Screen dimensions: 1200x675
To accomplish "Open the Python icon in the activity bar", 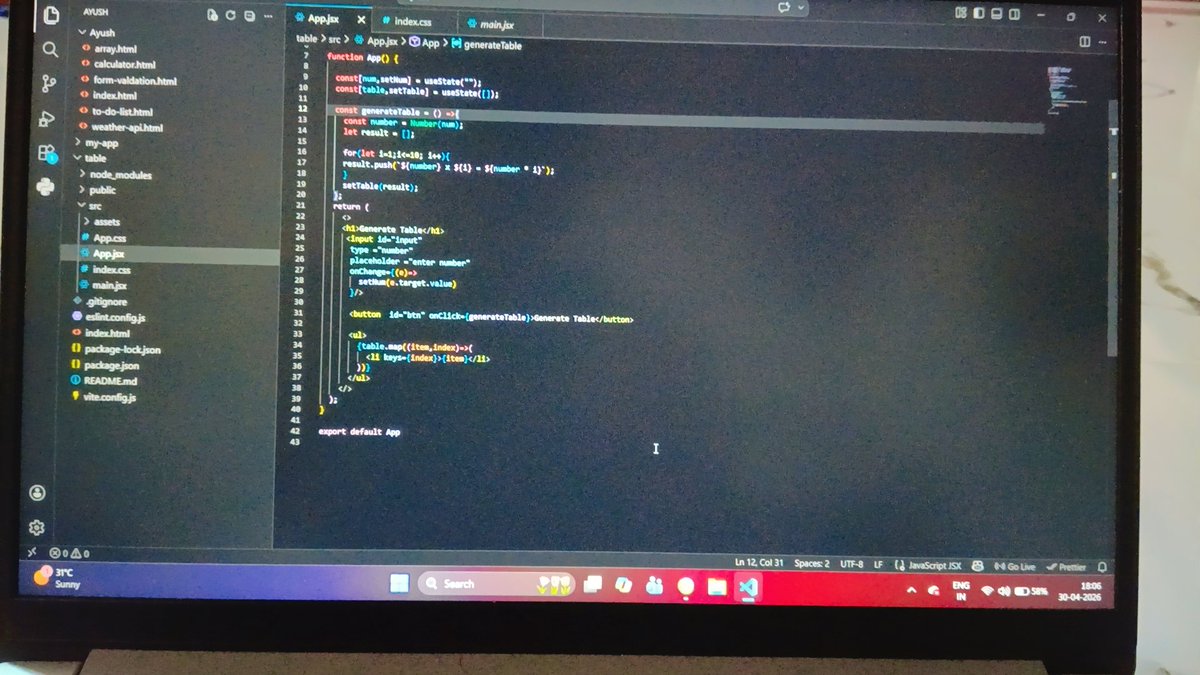I will pyautogui.click(x=44, y=187).
